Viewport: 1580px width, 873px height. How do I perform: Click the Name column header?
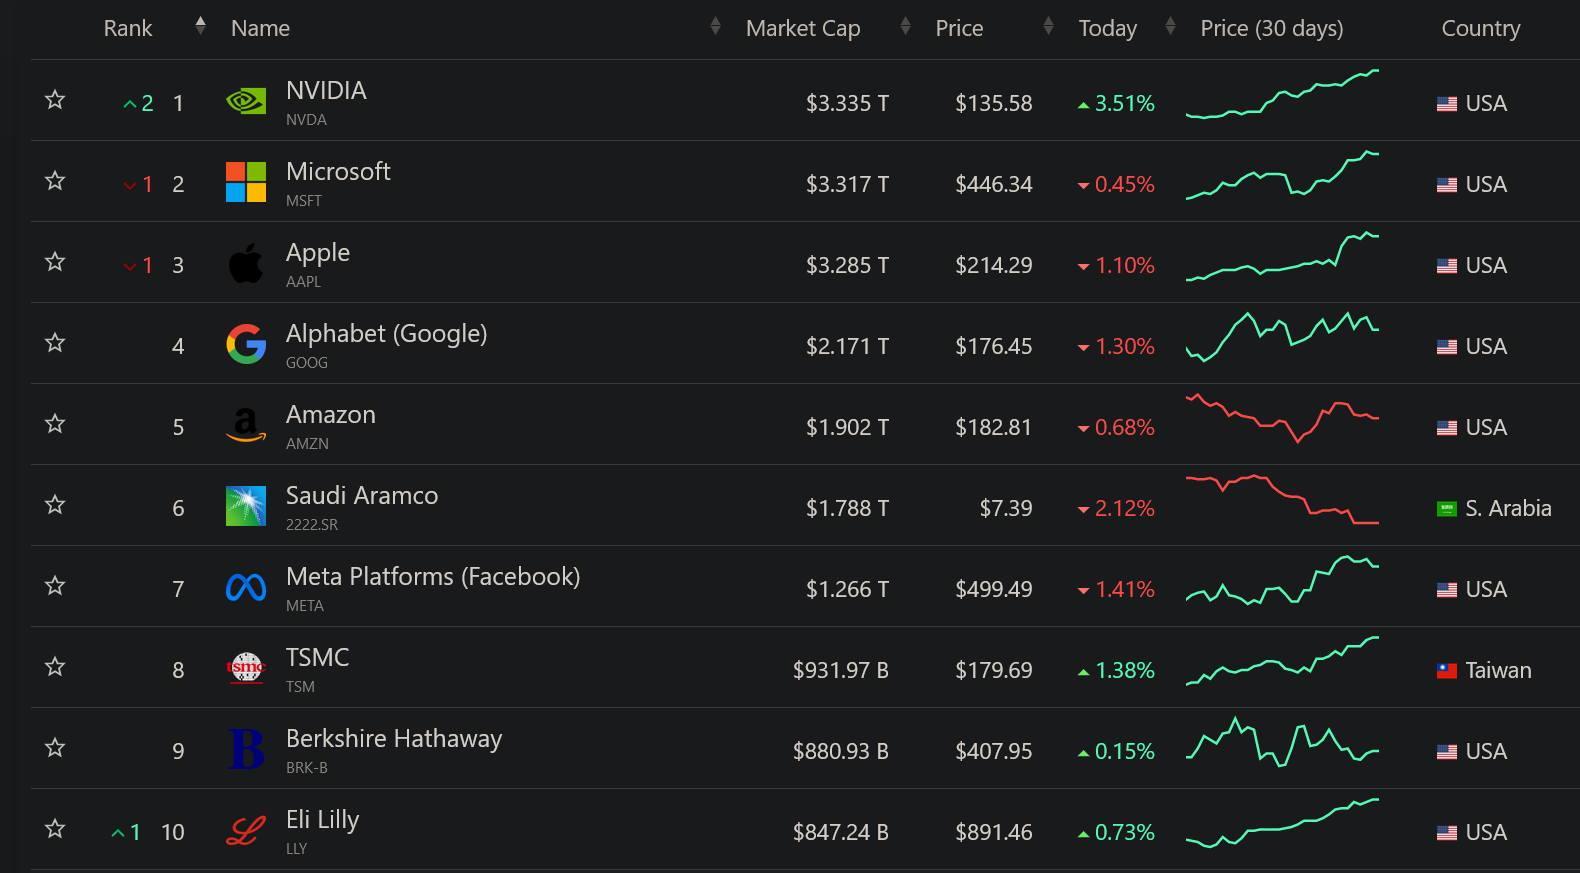[x=260, y=28]
